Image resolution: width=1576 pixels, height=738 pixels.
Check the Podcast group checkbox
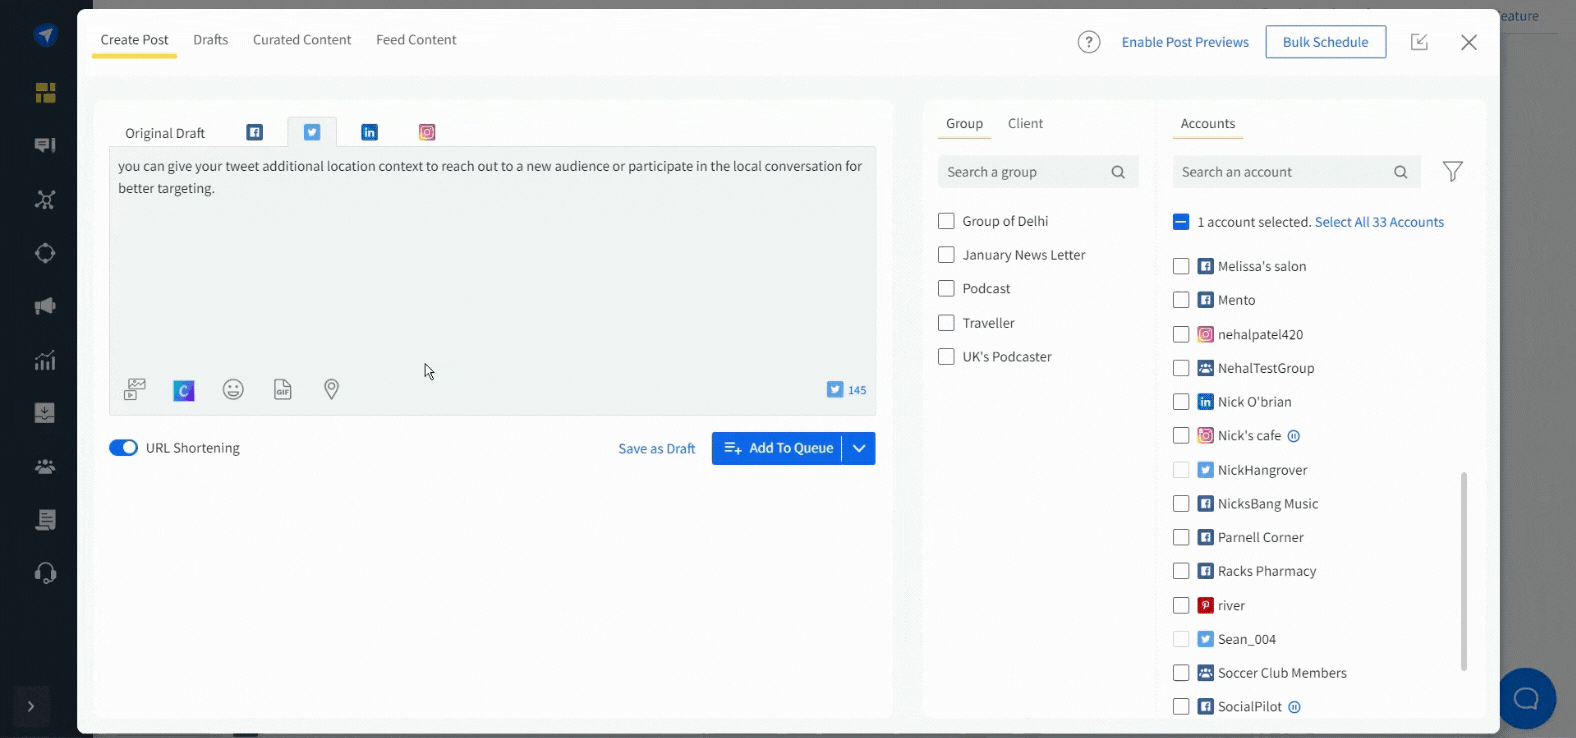pos(946,289)
